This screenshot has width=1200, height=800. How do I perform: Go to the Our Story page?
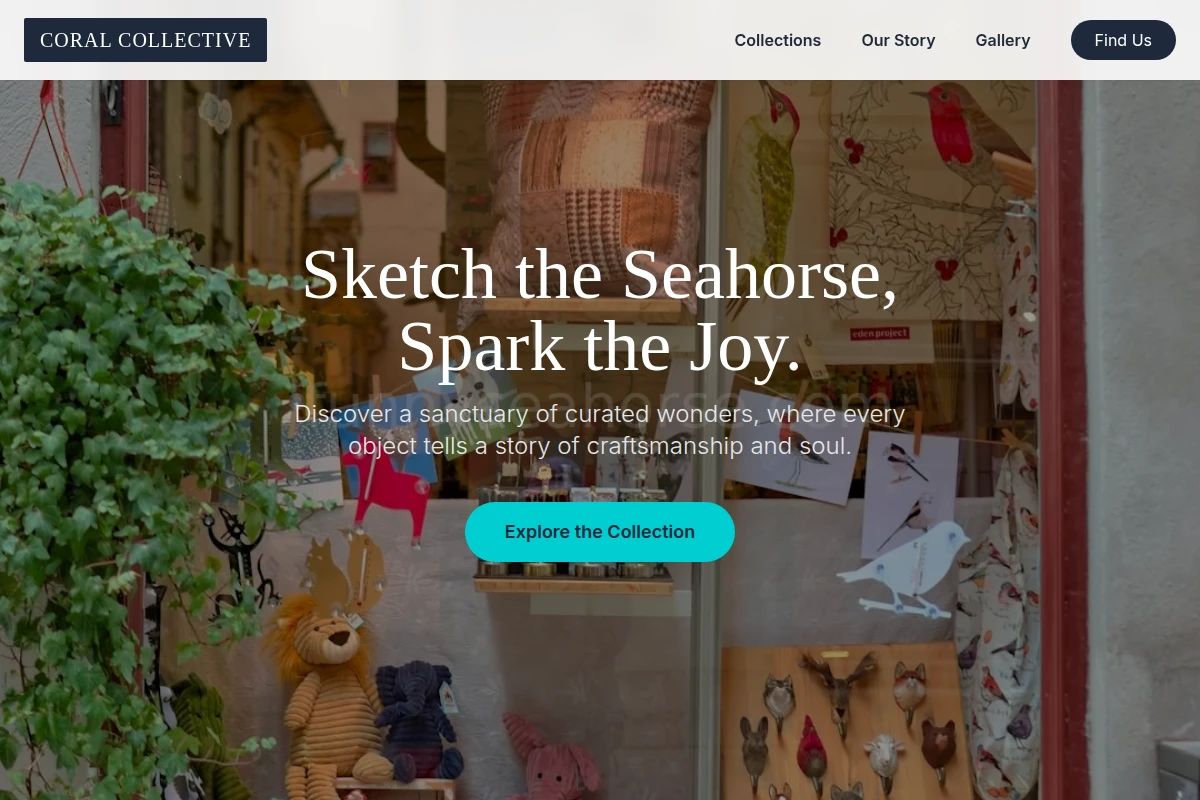point(898,40)
